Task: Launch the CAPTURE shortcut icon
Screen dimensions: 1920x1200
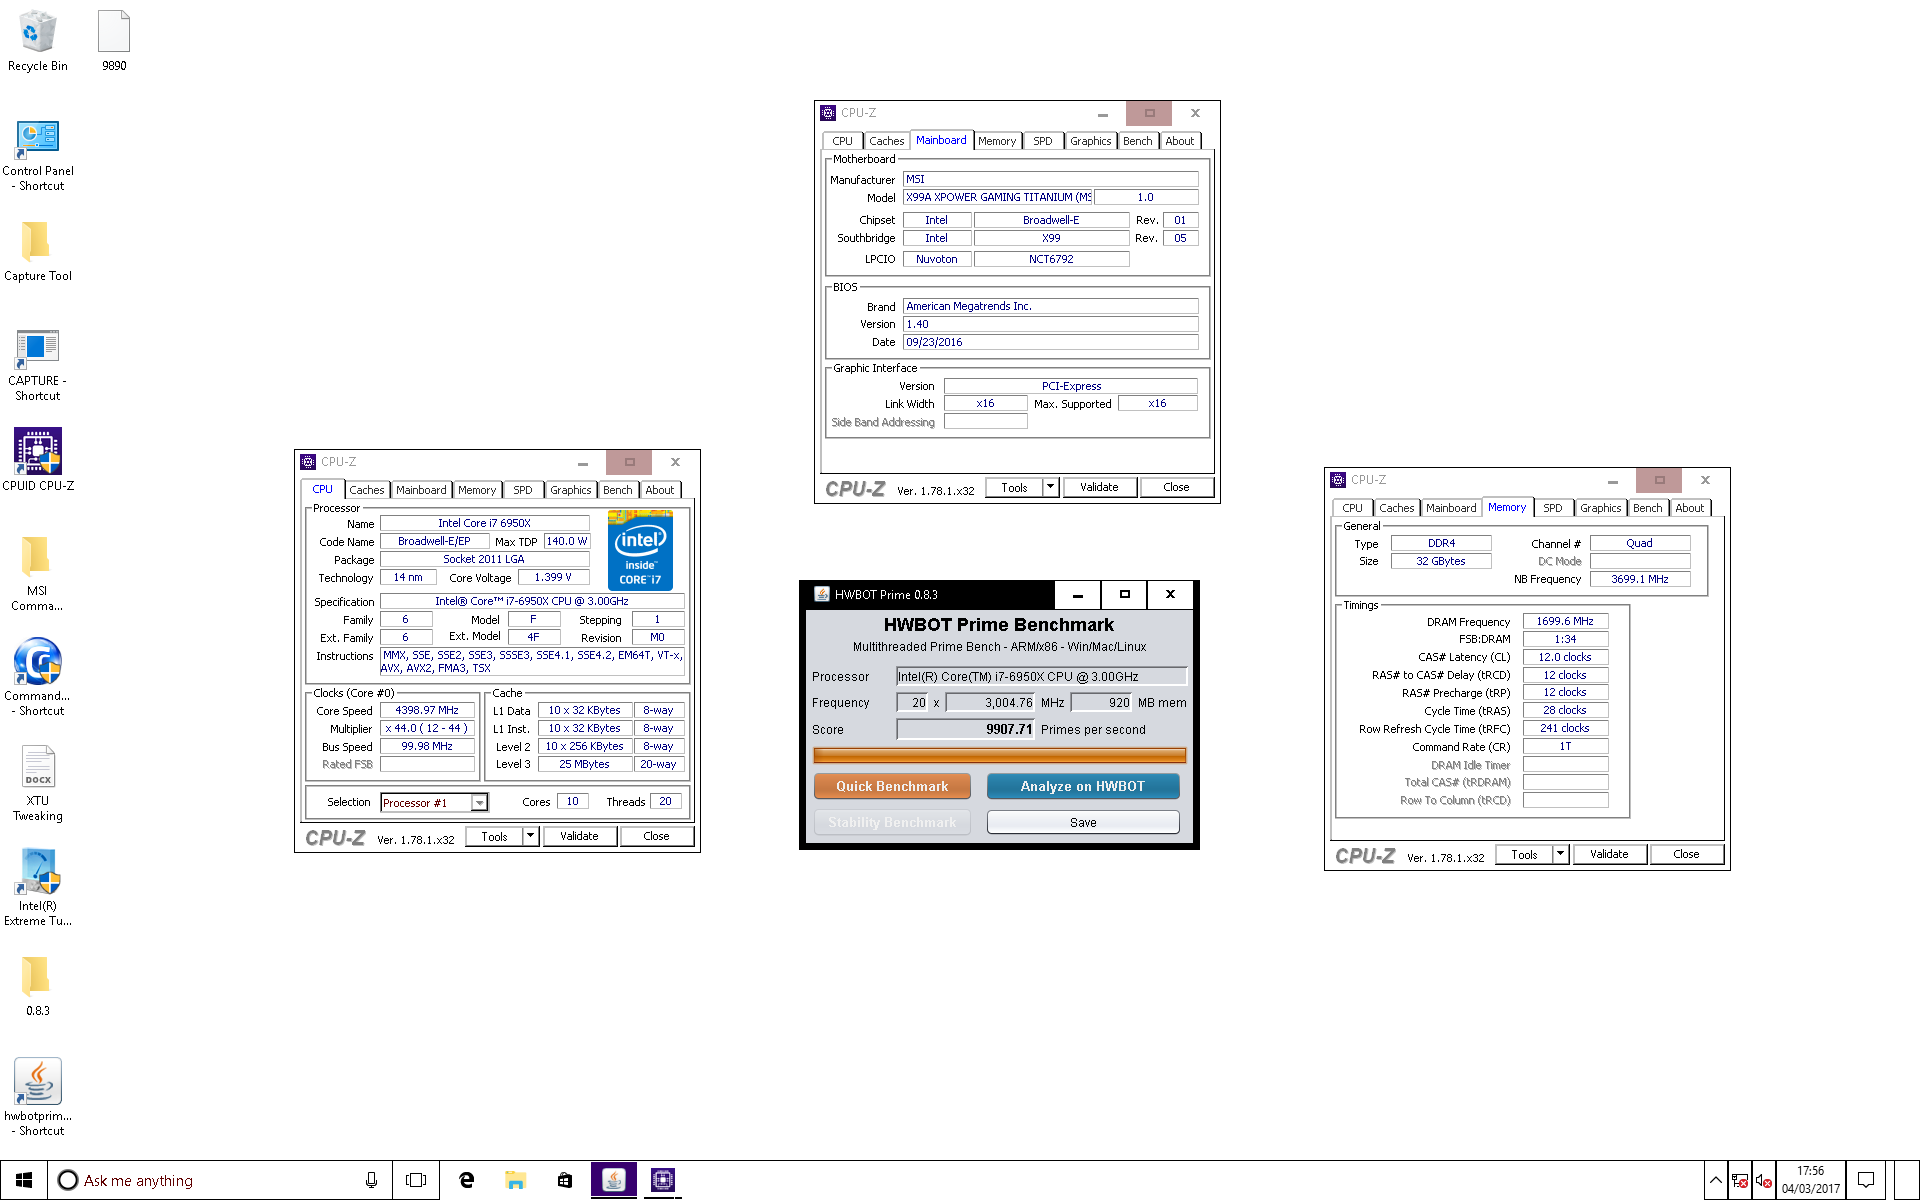Action: coord(38,365)
